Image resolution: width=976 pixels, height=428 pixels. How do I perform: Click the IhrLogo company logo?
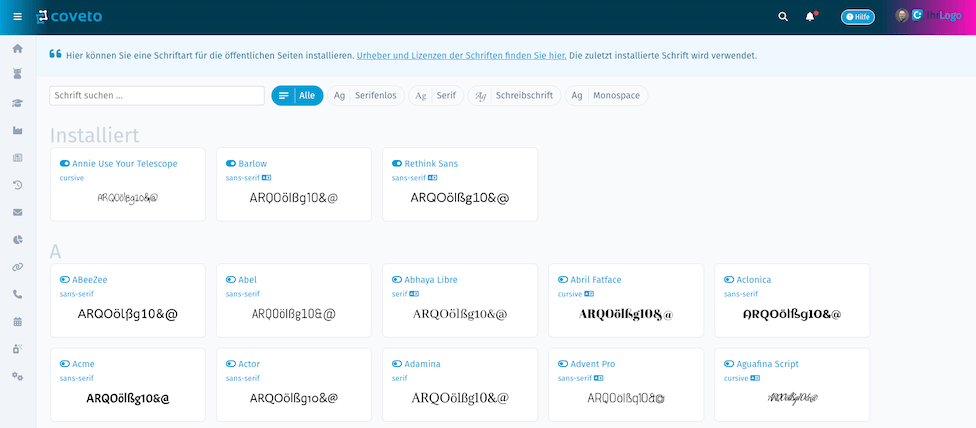point(937,16)
